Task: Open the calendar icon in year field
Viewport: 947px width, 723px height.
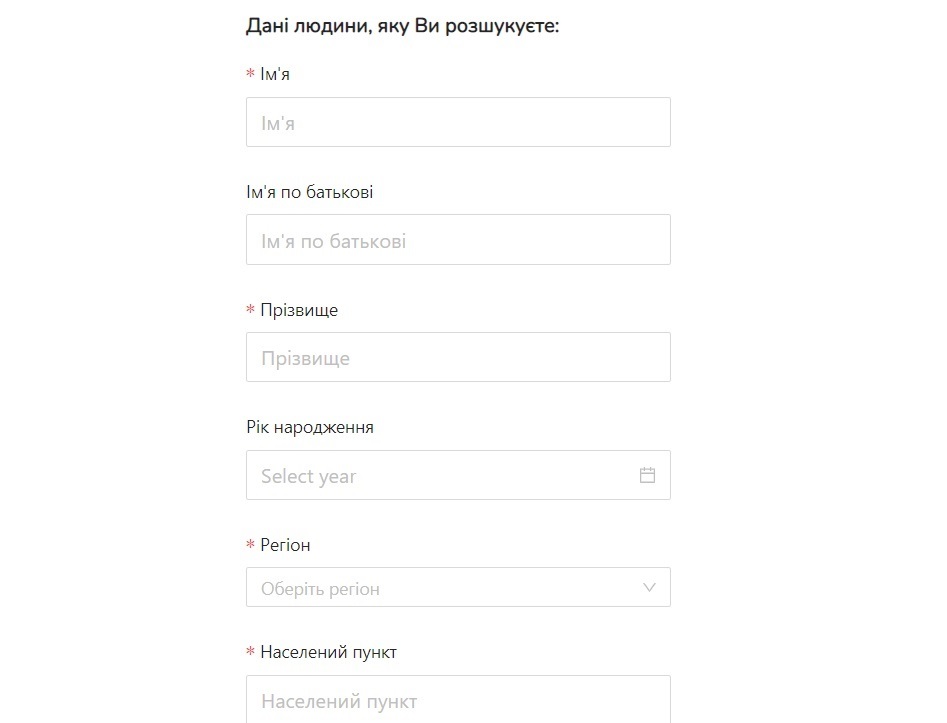Action: coord(647,475)
